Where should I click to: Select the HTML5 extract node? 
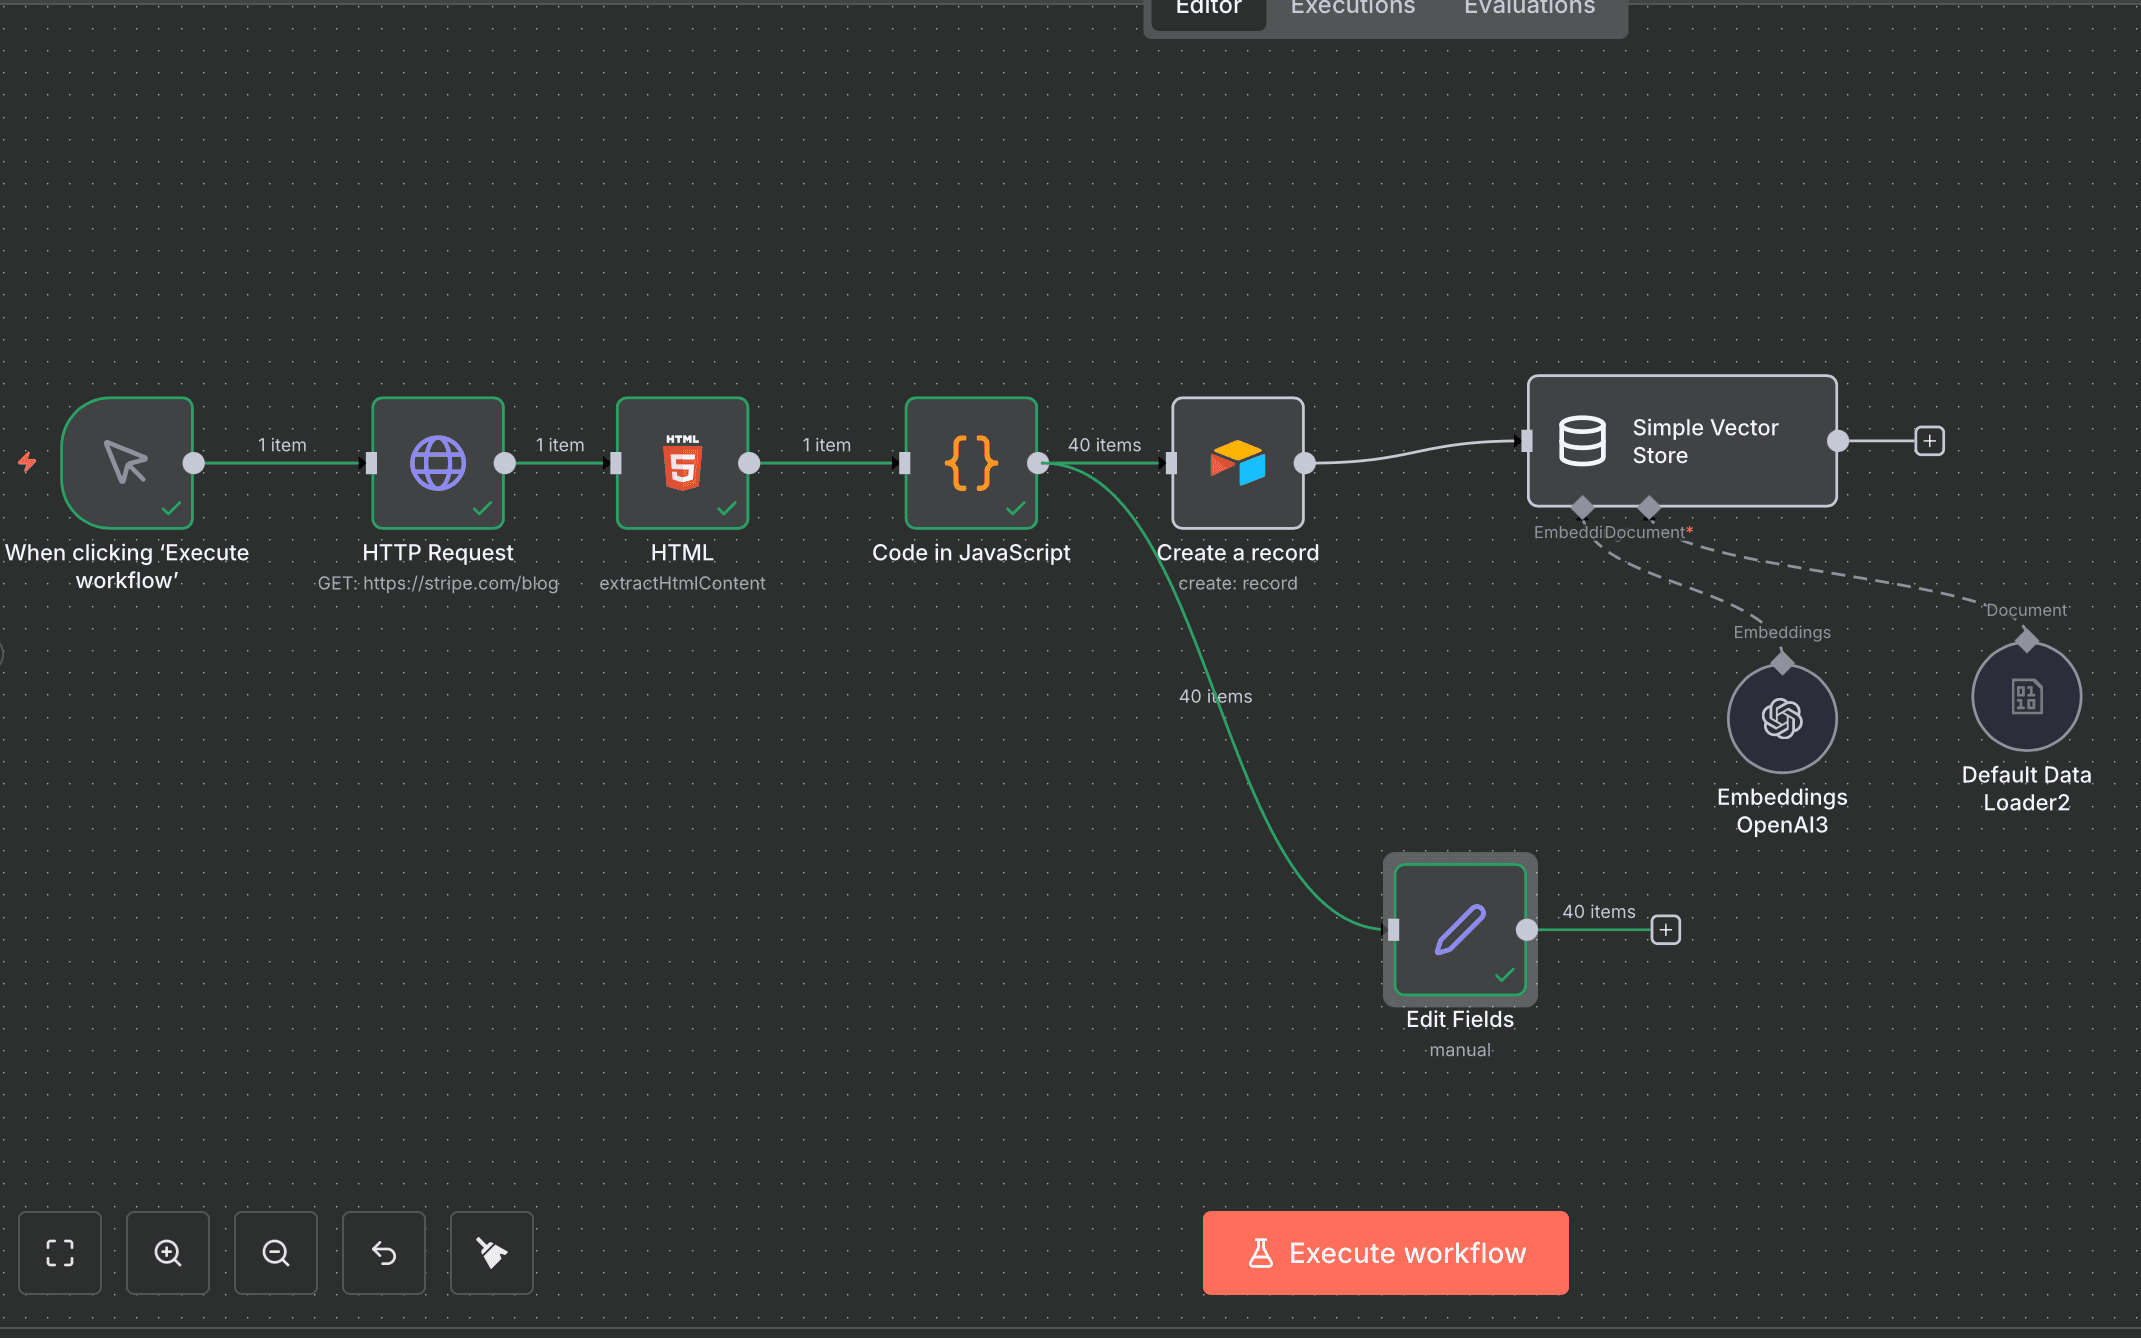pyautogui.click(x=682, y=463)
